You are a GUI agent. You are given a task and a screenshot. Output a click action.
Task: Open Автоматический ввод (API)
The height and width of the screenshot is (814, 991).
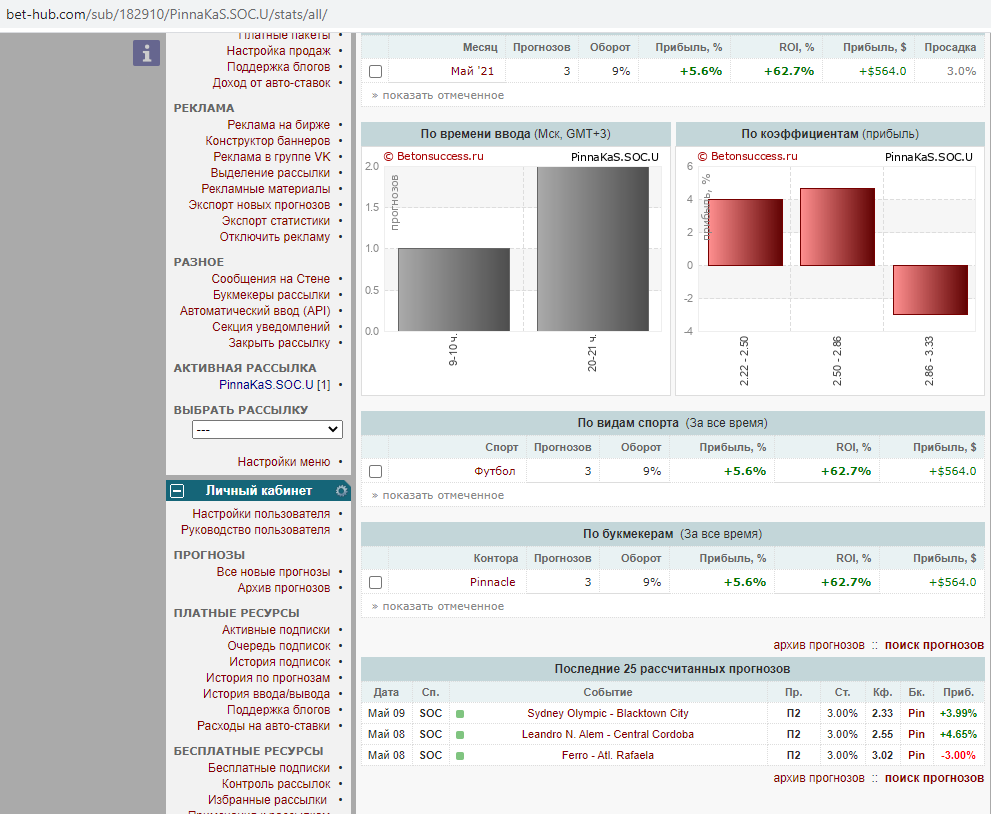coord(255,310)
